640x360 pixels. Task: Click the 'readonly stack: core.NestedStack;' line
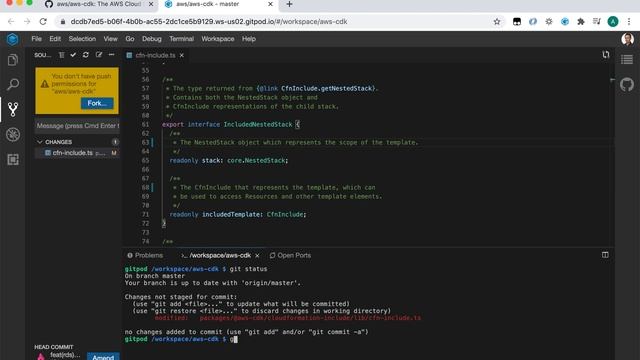click(x=229, y=160)
